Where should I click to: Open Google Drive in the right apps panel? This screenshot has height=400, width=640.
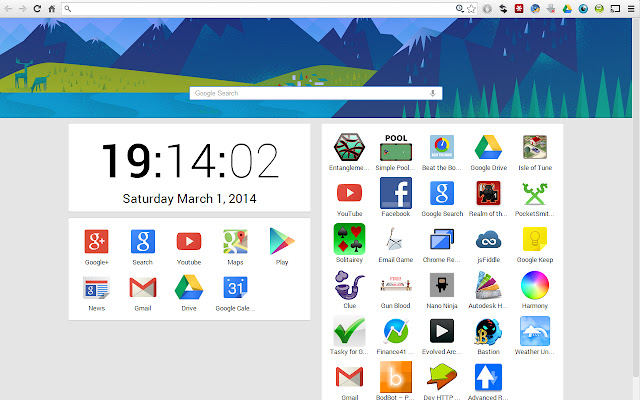(x=488, y=147)
